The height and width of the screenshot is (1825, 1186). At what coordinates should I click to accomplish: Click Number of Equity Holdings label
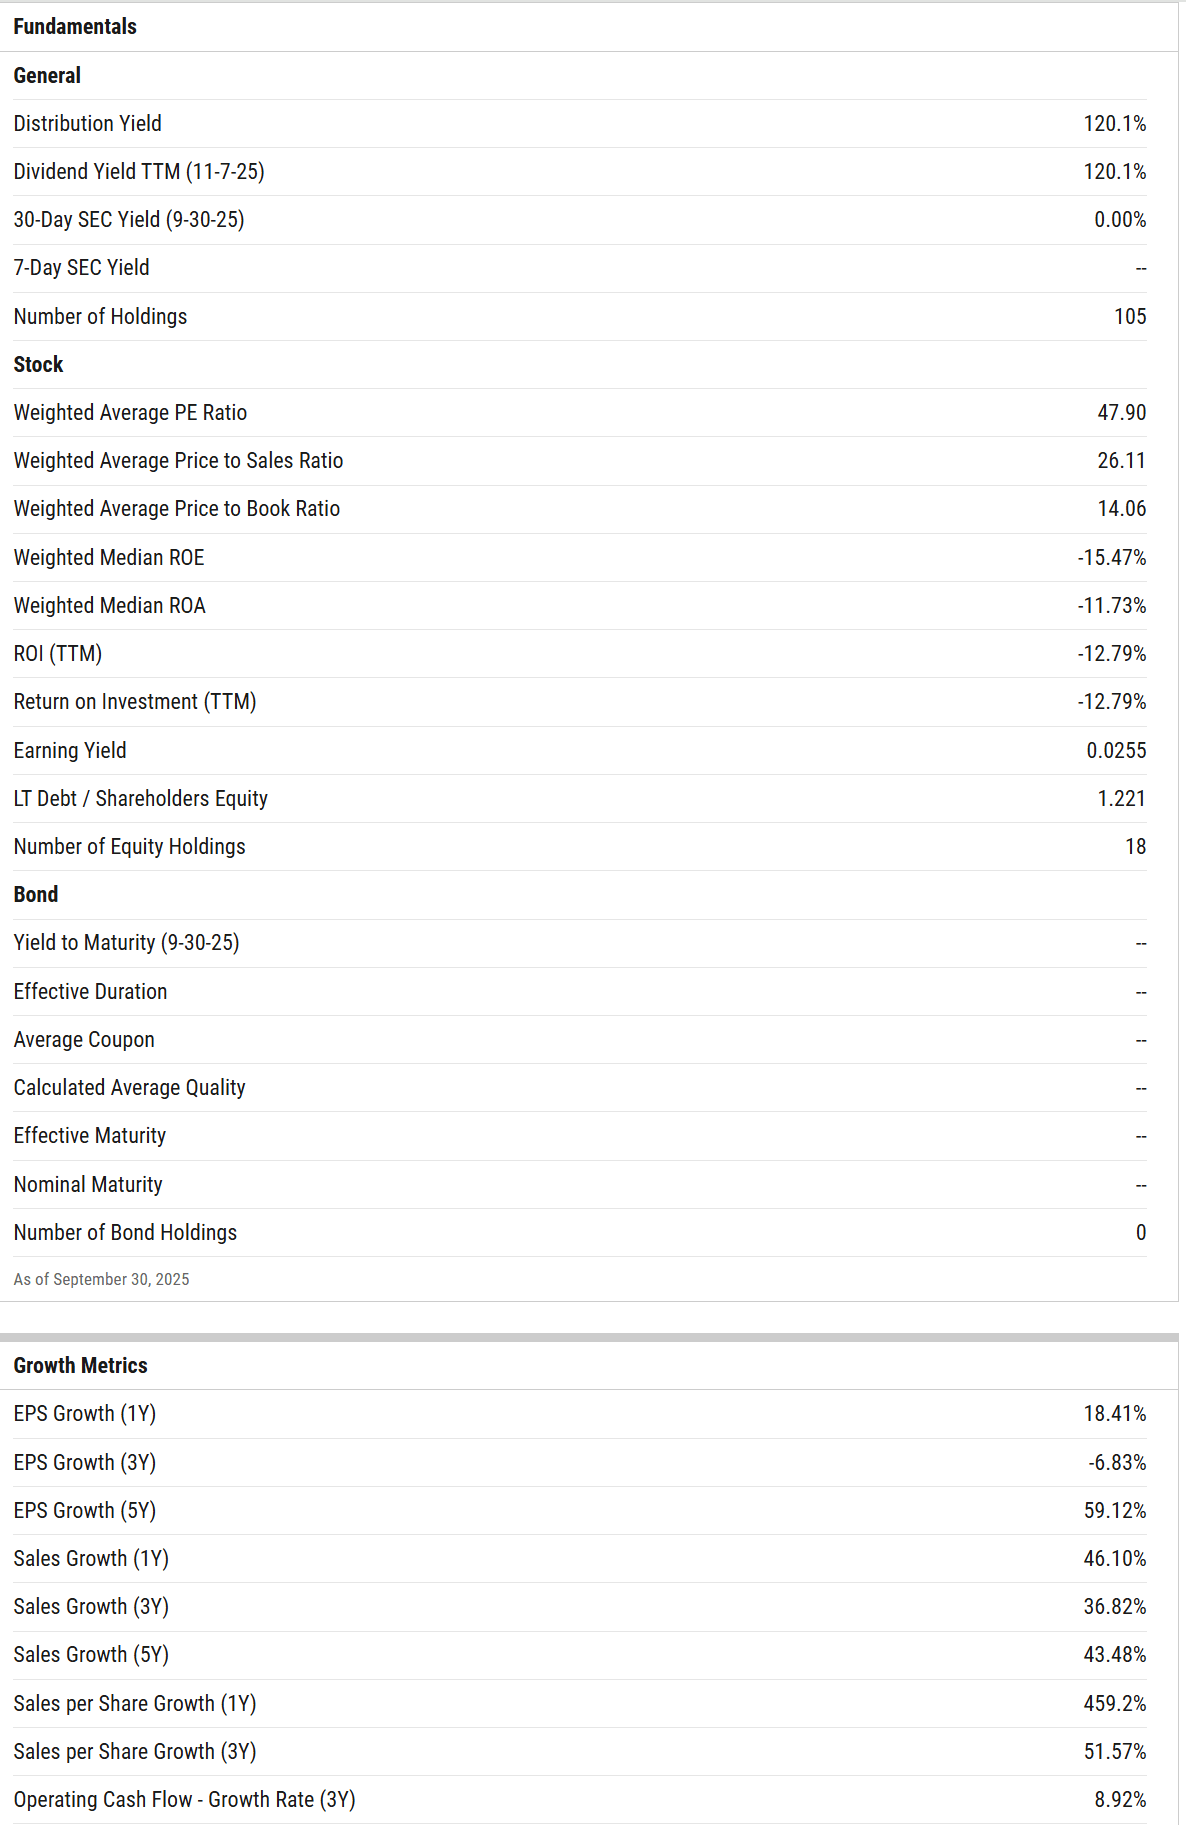click(x=129, y=847)
